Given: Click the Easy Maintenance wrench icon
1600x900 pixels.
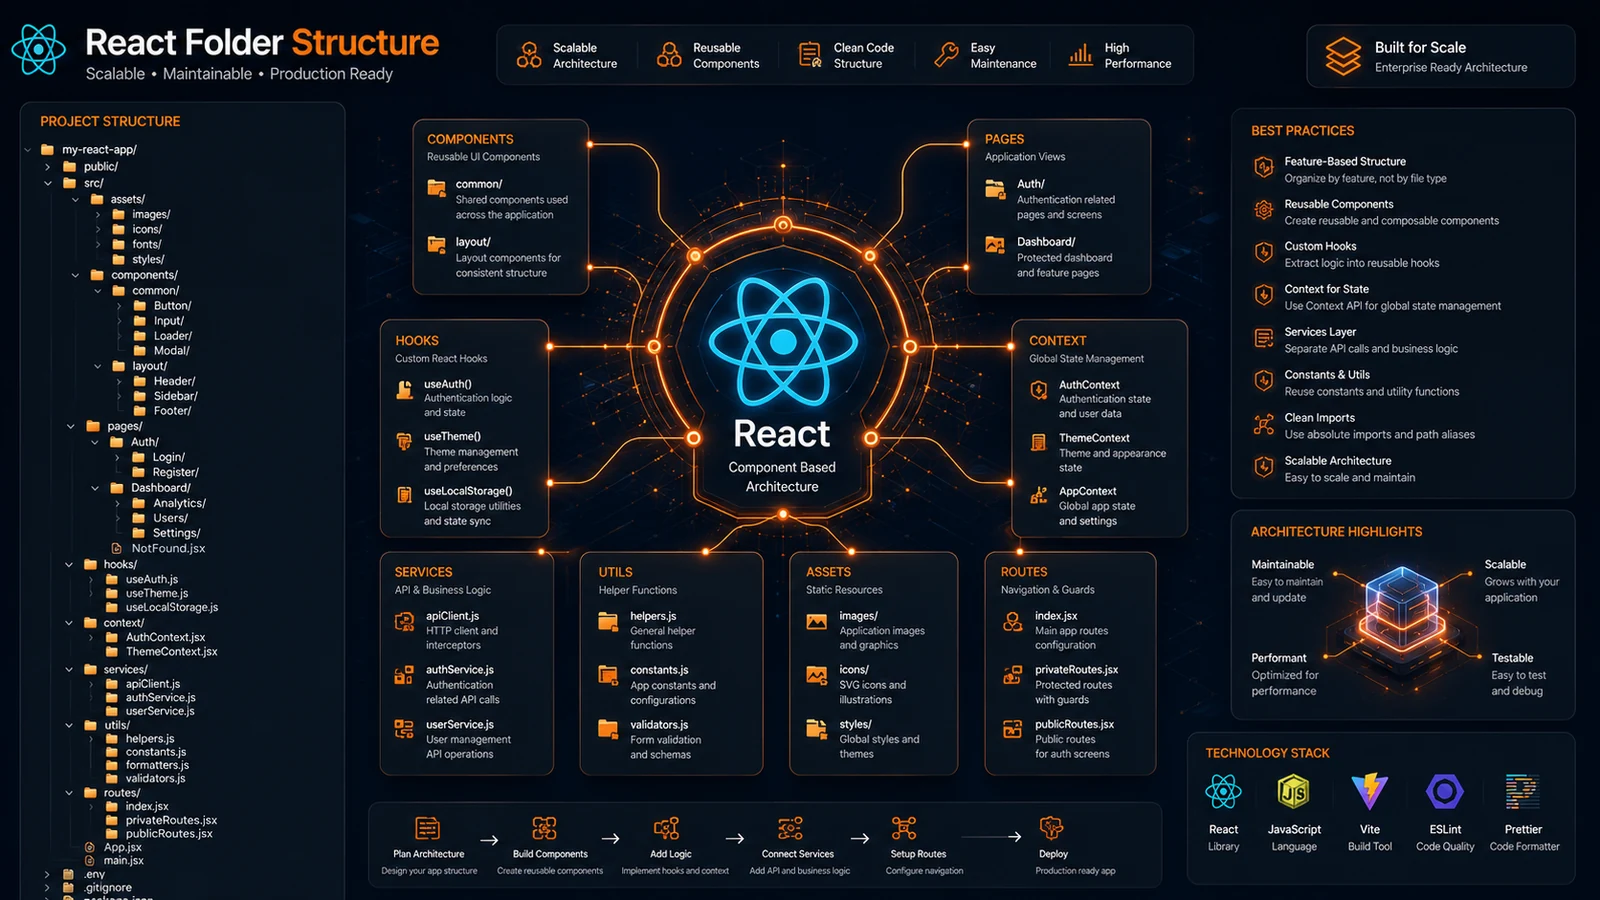Looking at the screenshot, I should point(946,55).
